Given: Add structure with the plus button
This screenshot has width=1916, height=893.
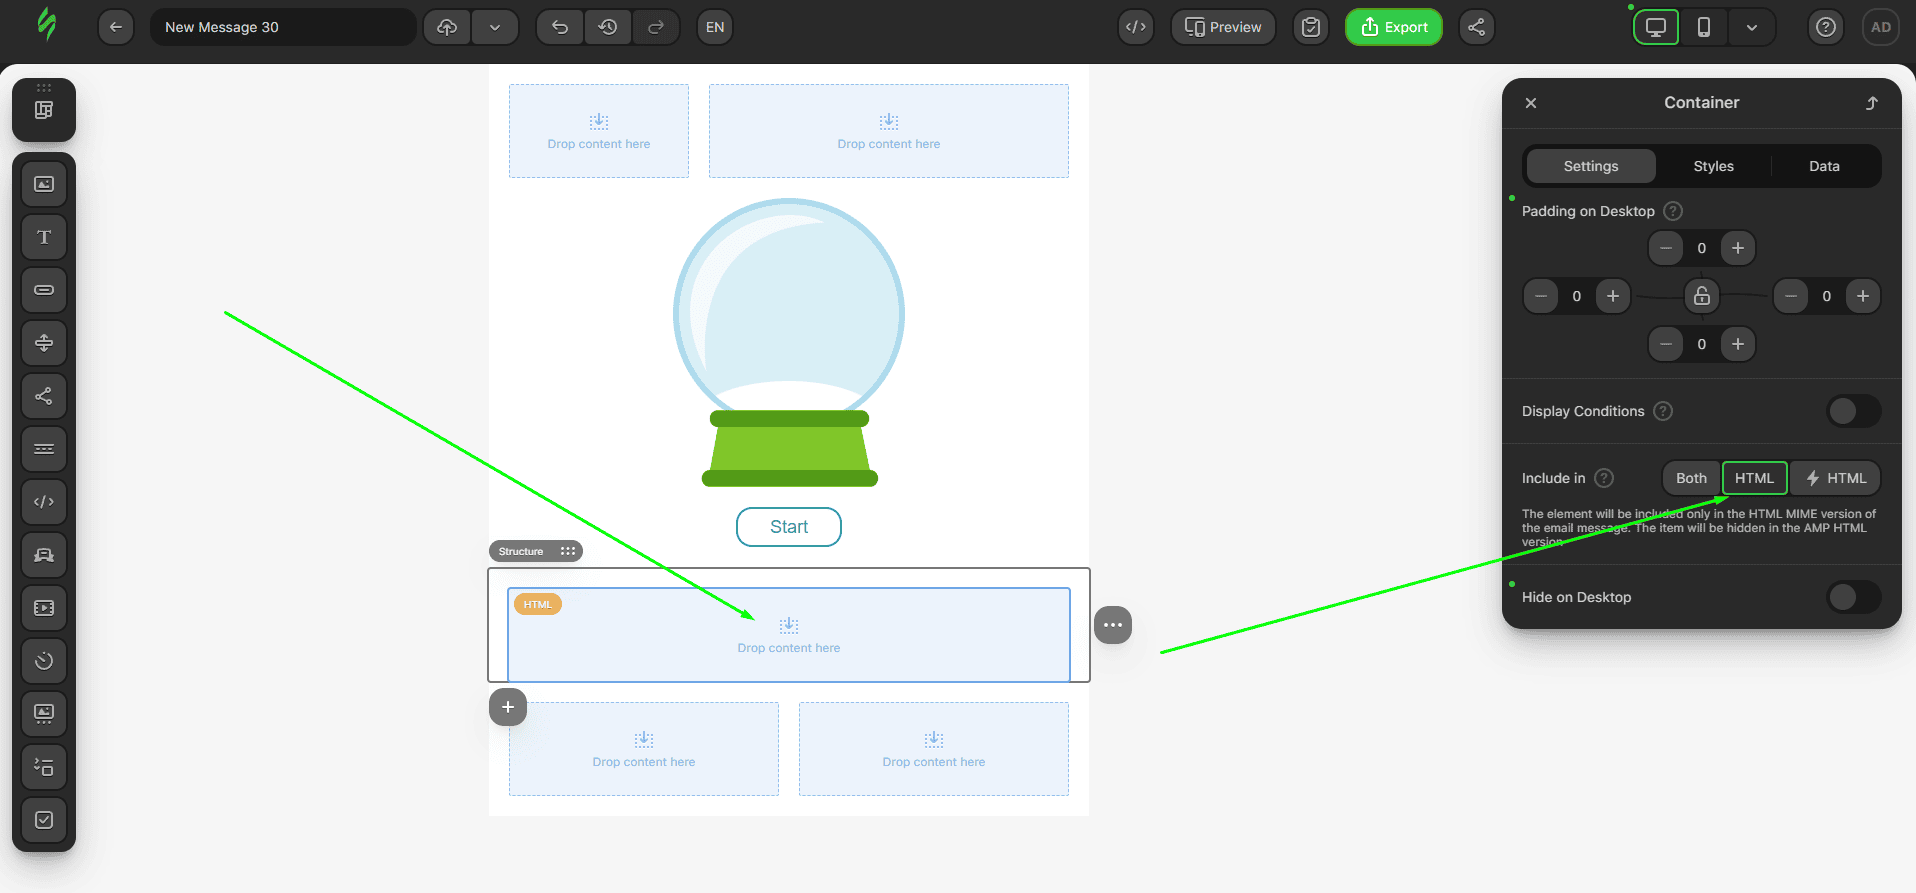Looking at the screenshot, I should pyautogui.click(x=508, y=707).
